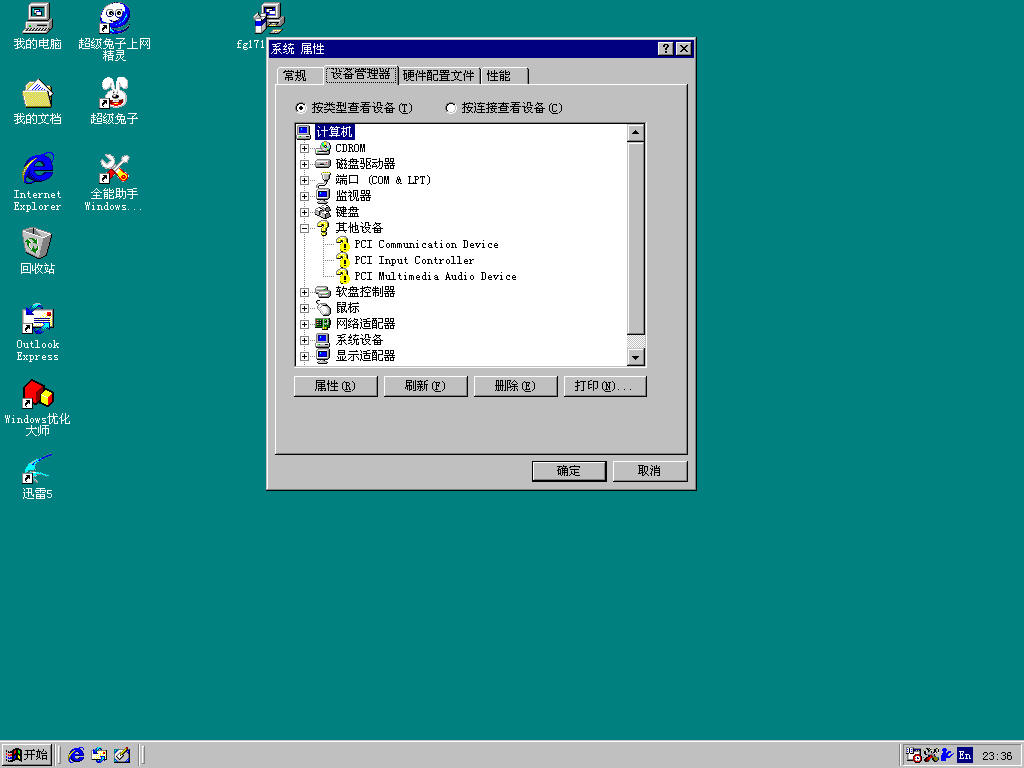Click the 打印(N)... button
Screen dimensions: 1024x768
tap(605, 386)
